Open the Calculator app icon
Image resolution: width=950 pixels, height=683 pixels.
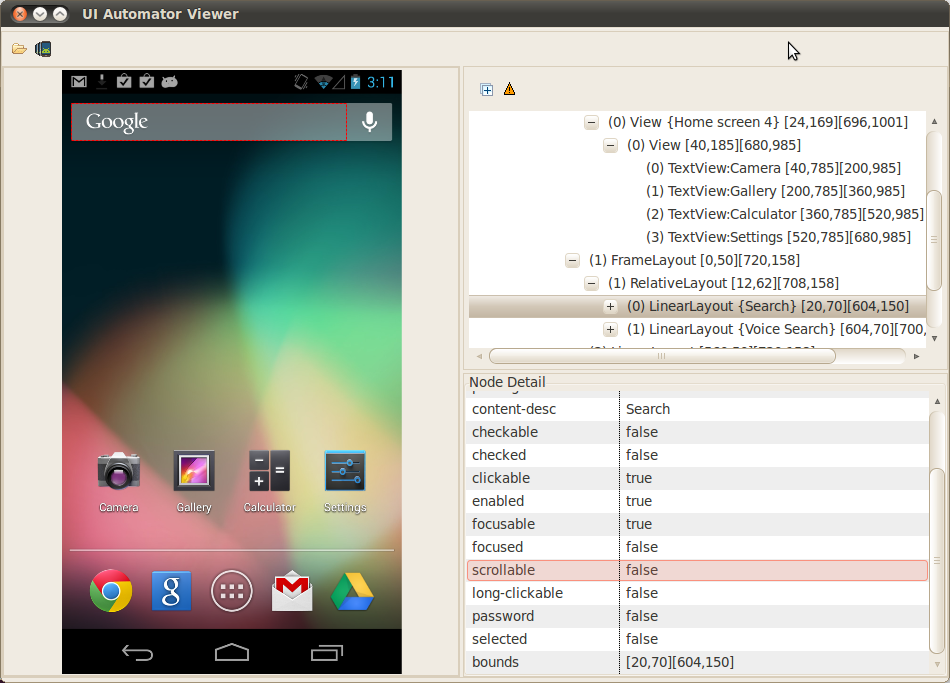pyautogui.click(x=269, y=472)
